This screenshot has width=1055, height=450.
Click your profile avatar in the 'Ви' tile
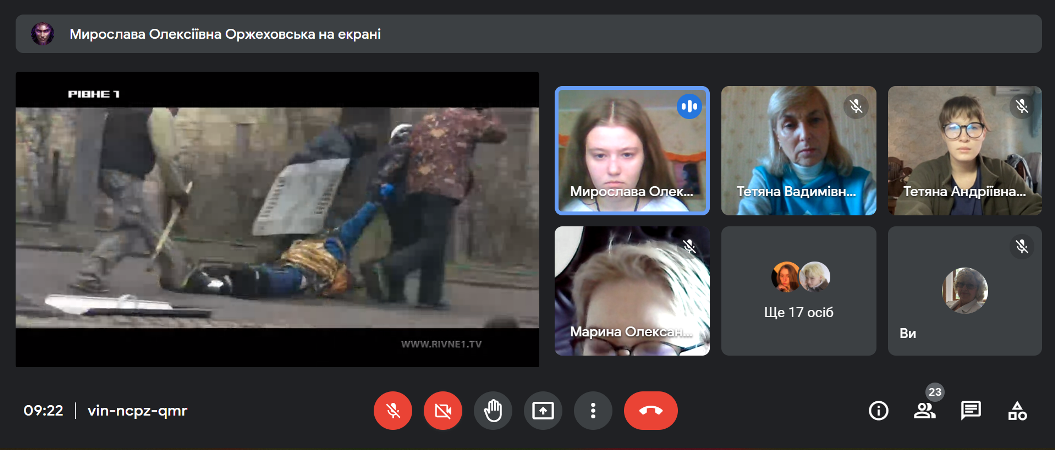(965, 291)
